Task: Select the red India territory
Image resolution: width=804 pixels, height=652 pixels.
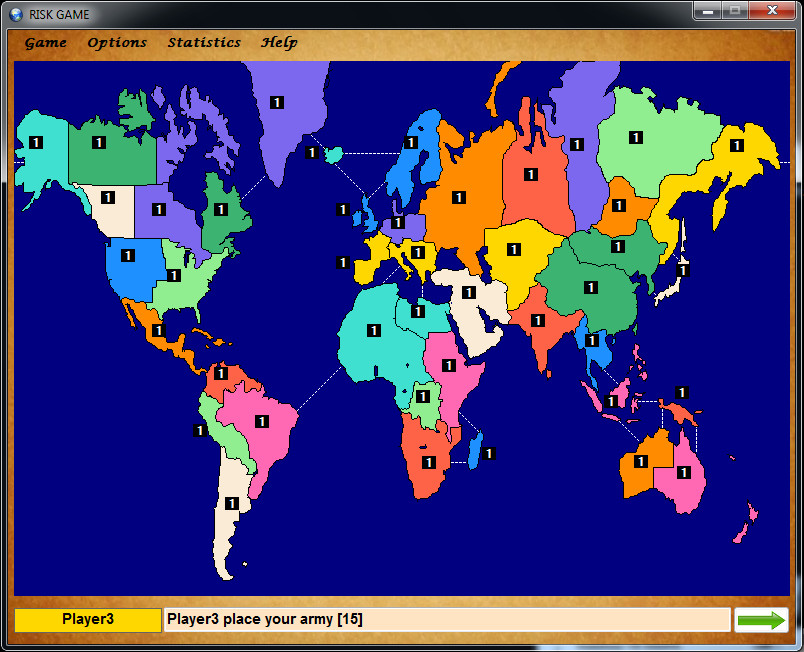Action: [x=537, y=320]
